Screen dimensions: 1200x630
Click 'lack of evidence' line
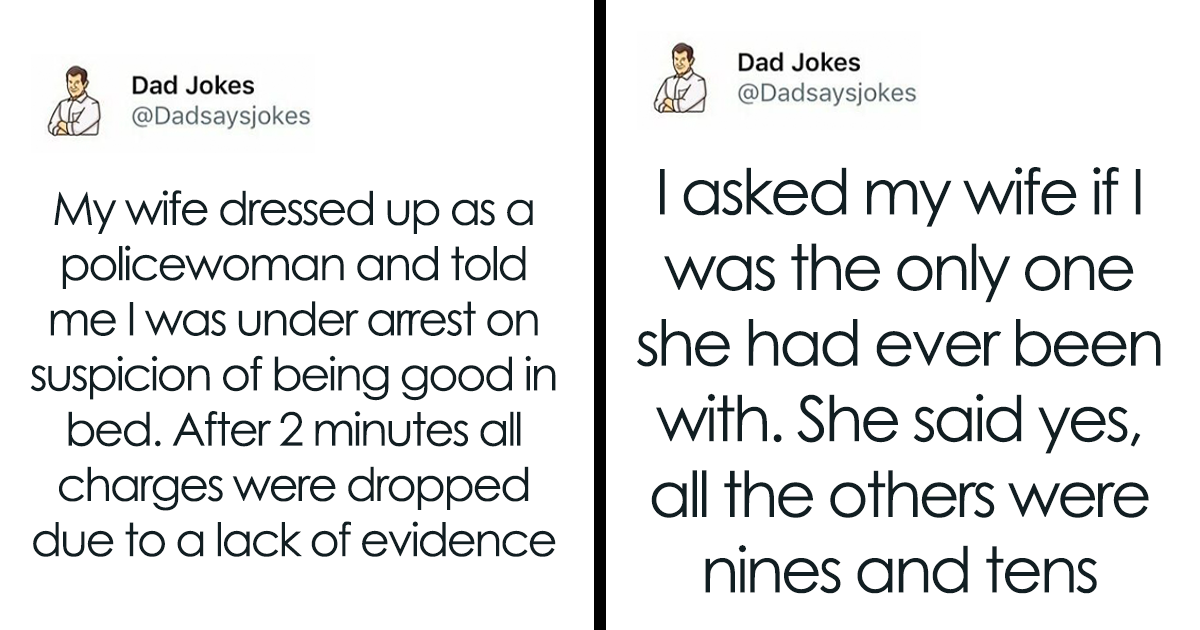[x=294, y=541]
